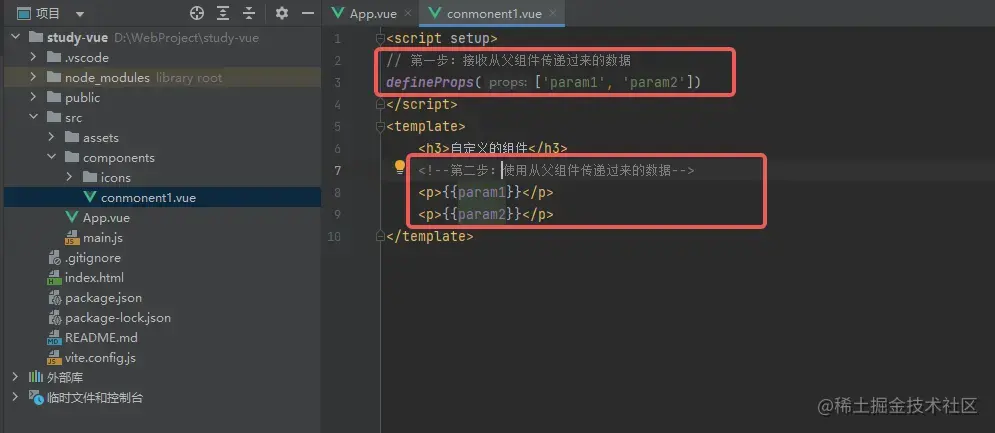Click the Vue icon of App.vue in tree

pos(72,217)
